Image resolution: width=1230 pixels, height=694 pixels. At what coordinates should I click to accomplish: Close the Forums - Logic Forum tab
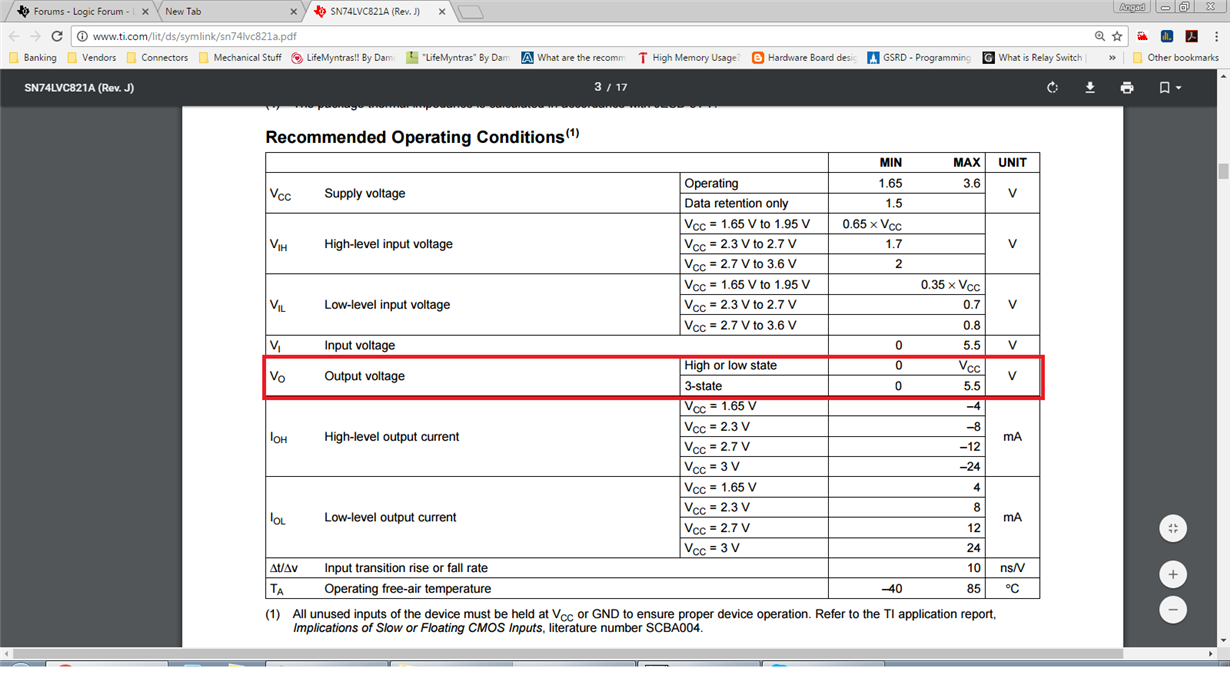click(x=144, y=12)
